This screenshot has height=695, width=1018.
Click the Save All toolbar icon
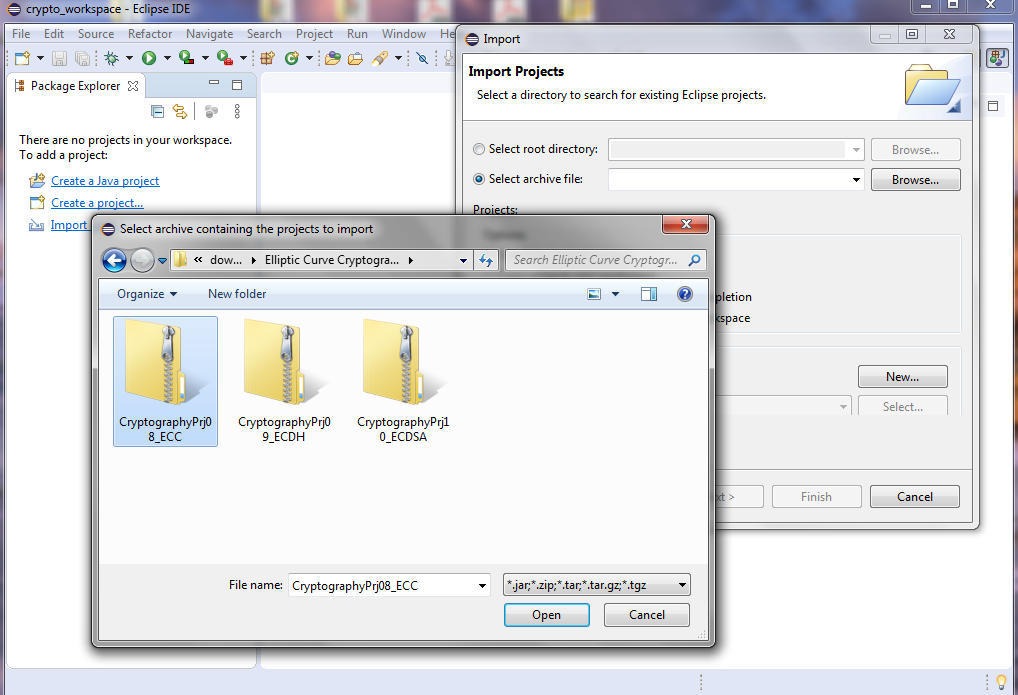point(82,57)
